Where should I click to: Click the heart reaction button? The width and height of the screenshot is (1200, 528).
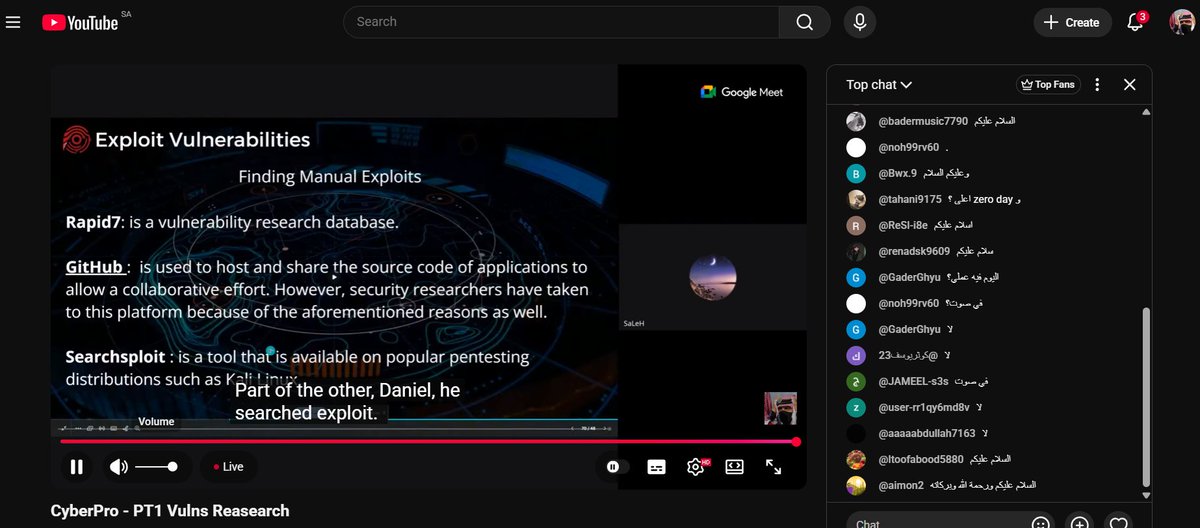pos(1118,522)
